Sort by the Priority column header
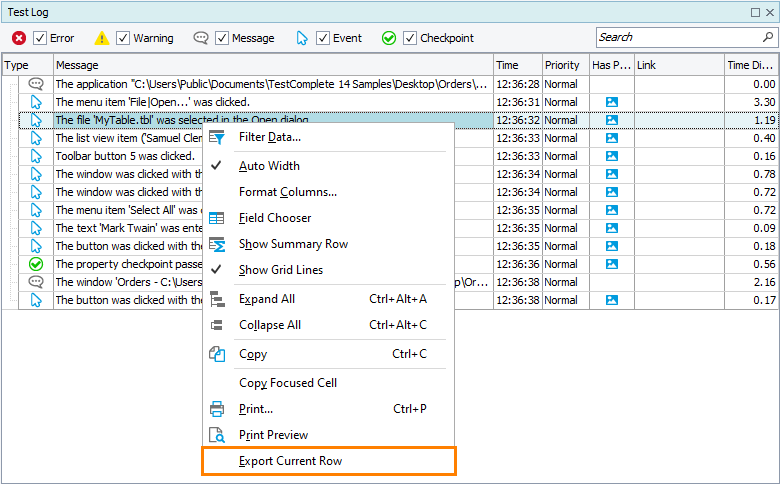The width and height of the screenshot is (780, 484). coord(562,65)
